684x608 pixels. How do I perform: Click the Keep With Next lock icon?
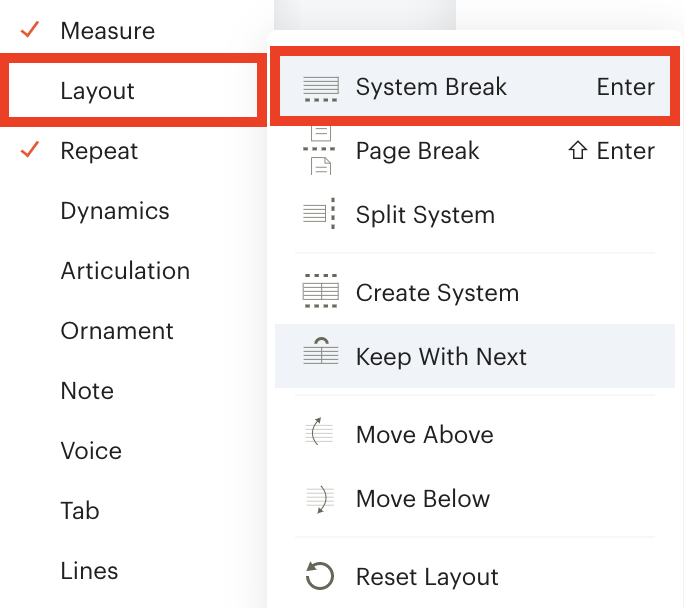(321, 351)
